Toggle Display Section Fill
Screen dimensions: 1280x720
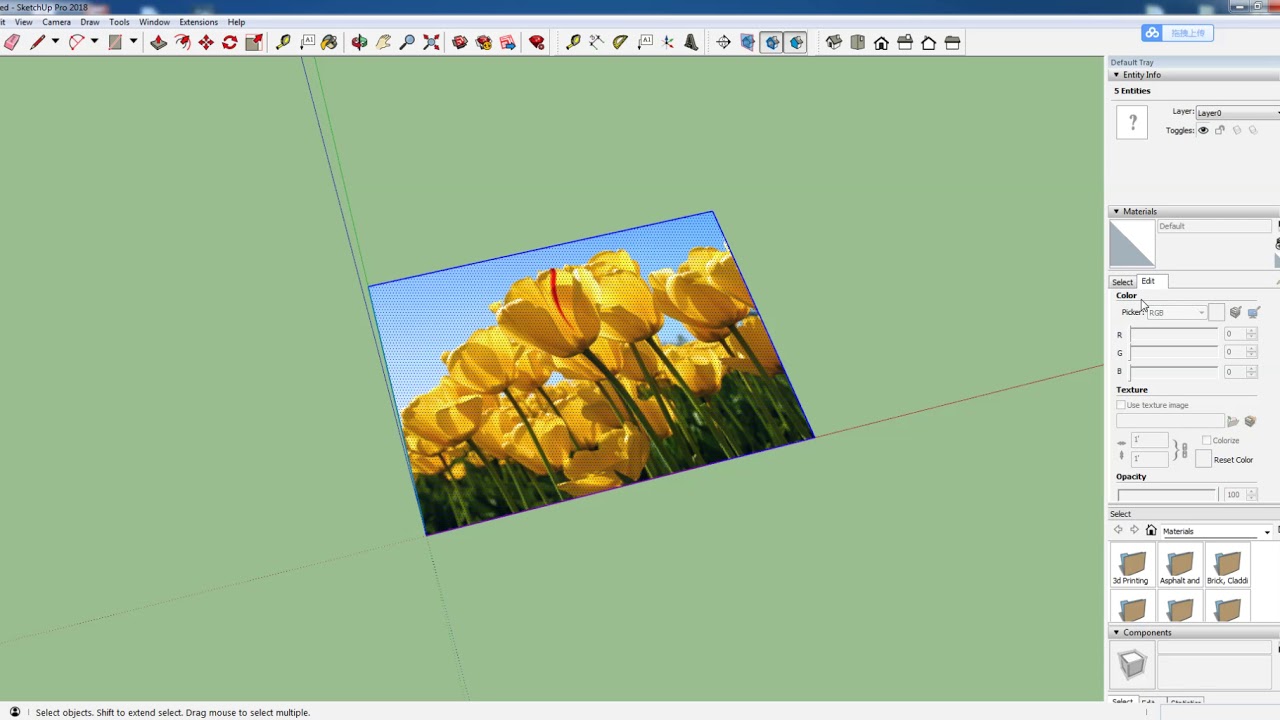tap(796, 42)
